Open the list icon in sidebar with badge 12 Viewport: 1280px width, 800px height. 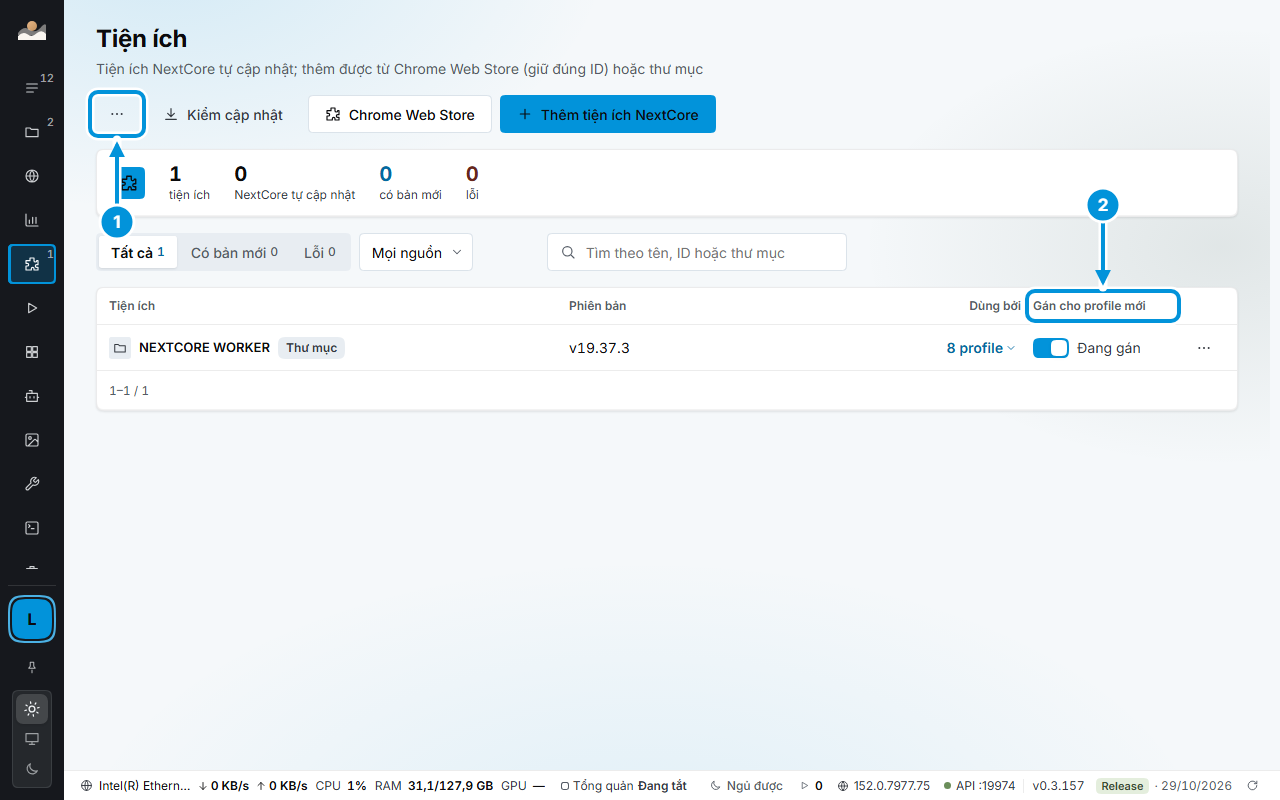[x=32, y=88]
